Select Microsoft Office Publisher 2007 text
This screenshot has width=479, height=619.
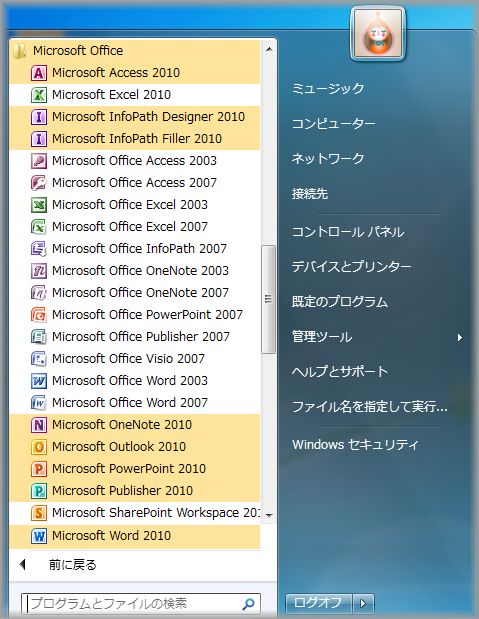pyautogui.click(x=141, y=336)
